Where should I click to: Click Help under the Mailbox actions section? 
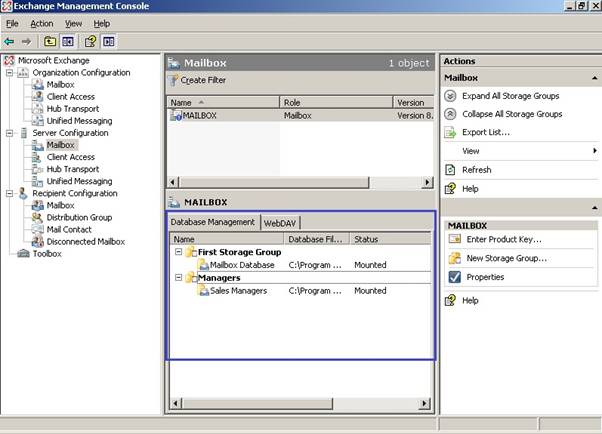pyautogui.click(x=470, y=189)
